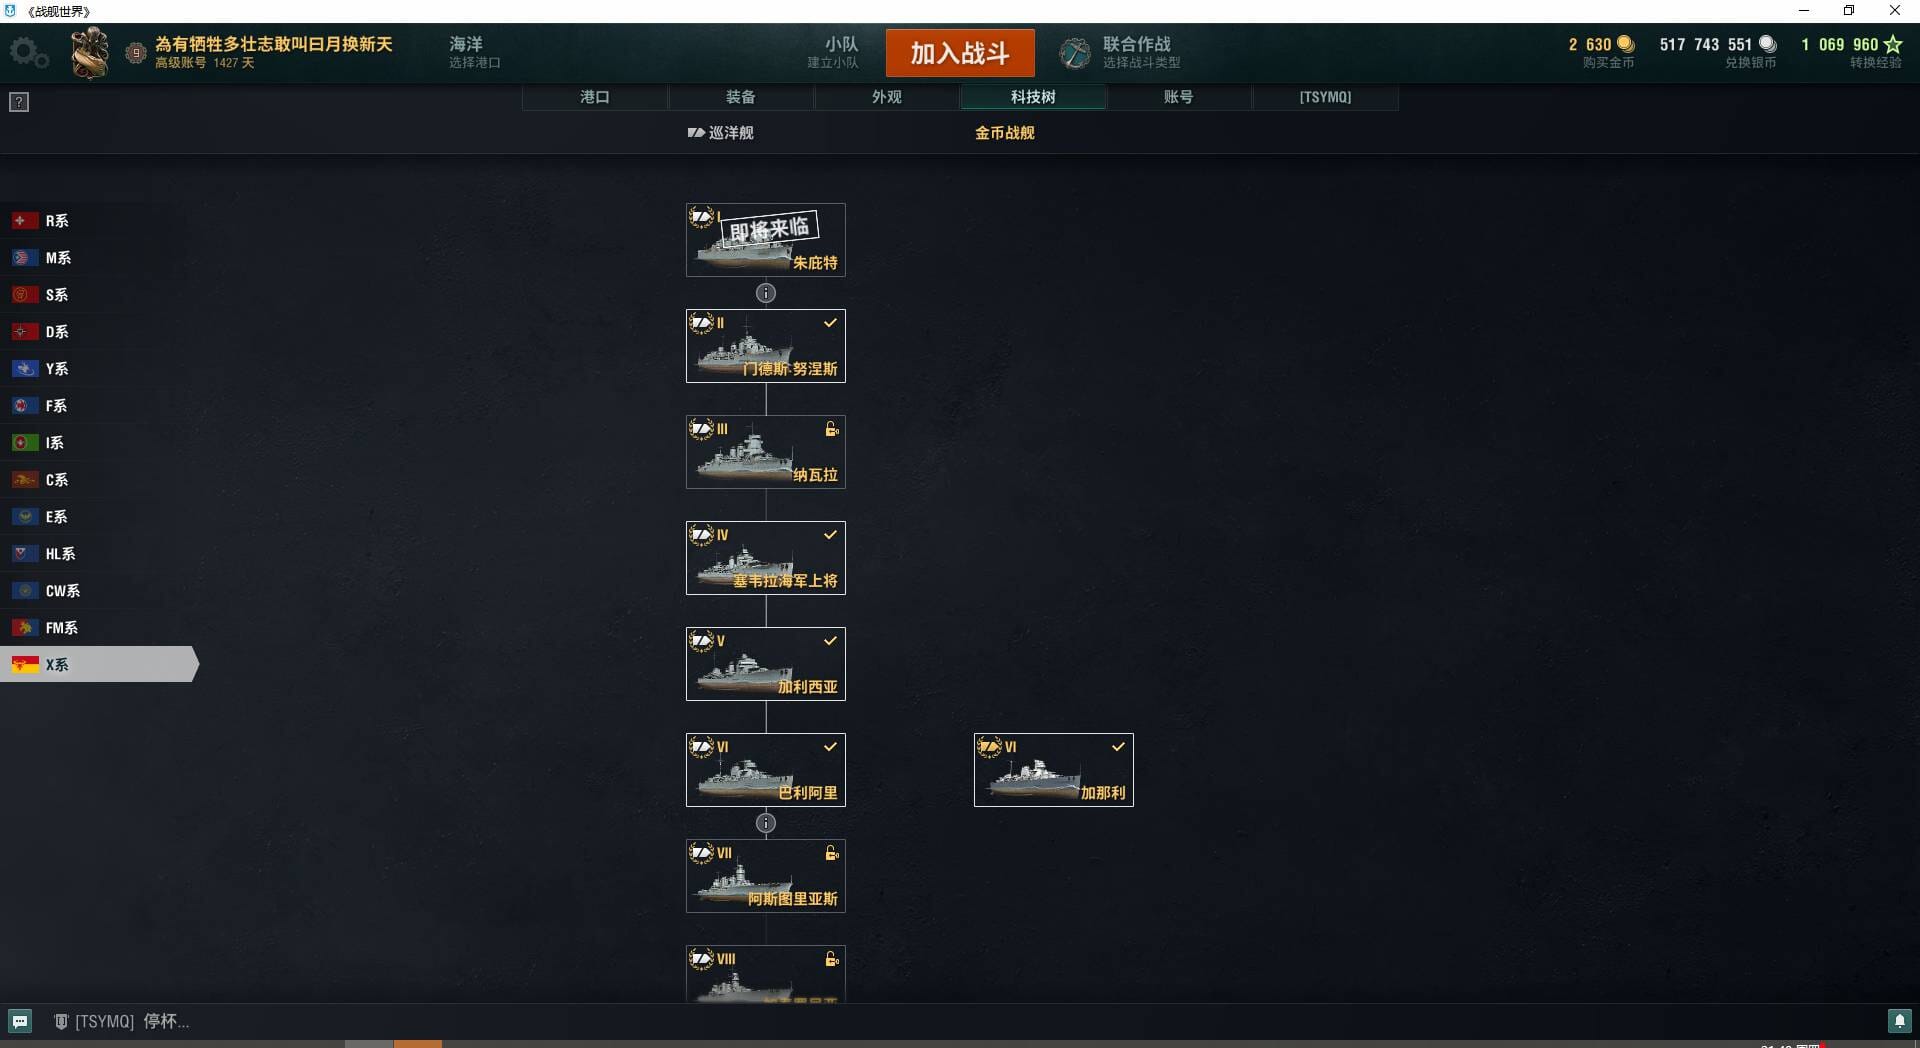Click the notification bell icon
1920x1048 pixels.
click(1899, 1021)
